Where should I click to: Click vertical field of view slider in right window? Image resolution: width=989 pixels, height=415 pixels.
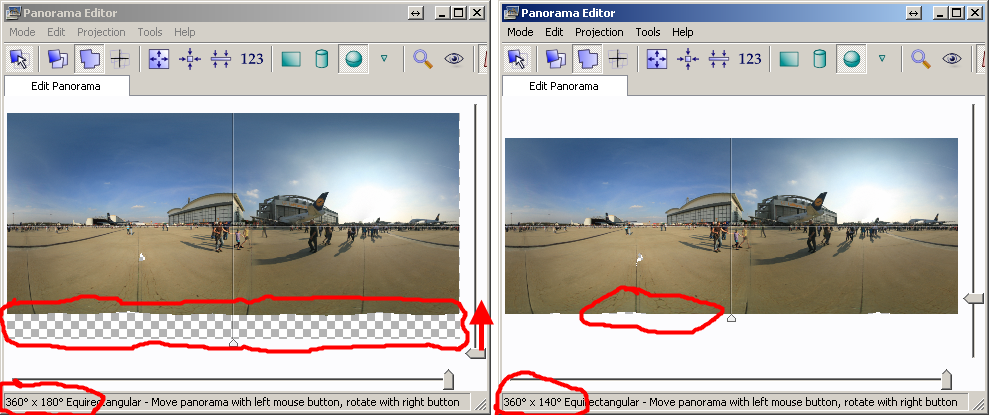[x=973, y=298]
